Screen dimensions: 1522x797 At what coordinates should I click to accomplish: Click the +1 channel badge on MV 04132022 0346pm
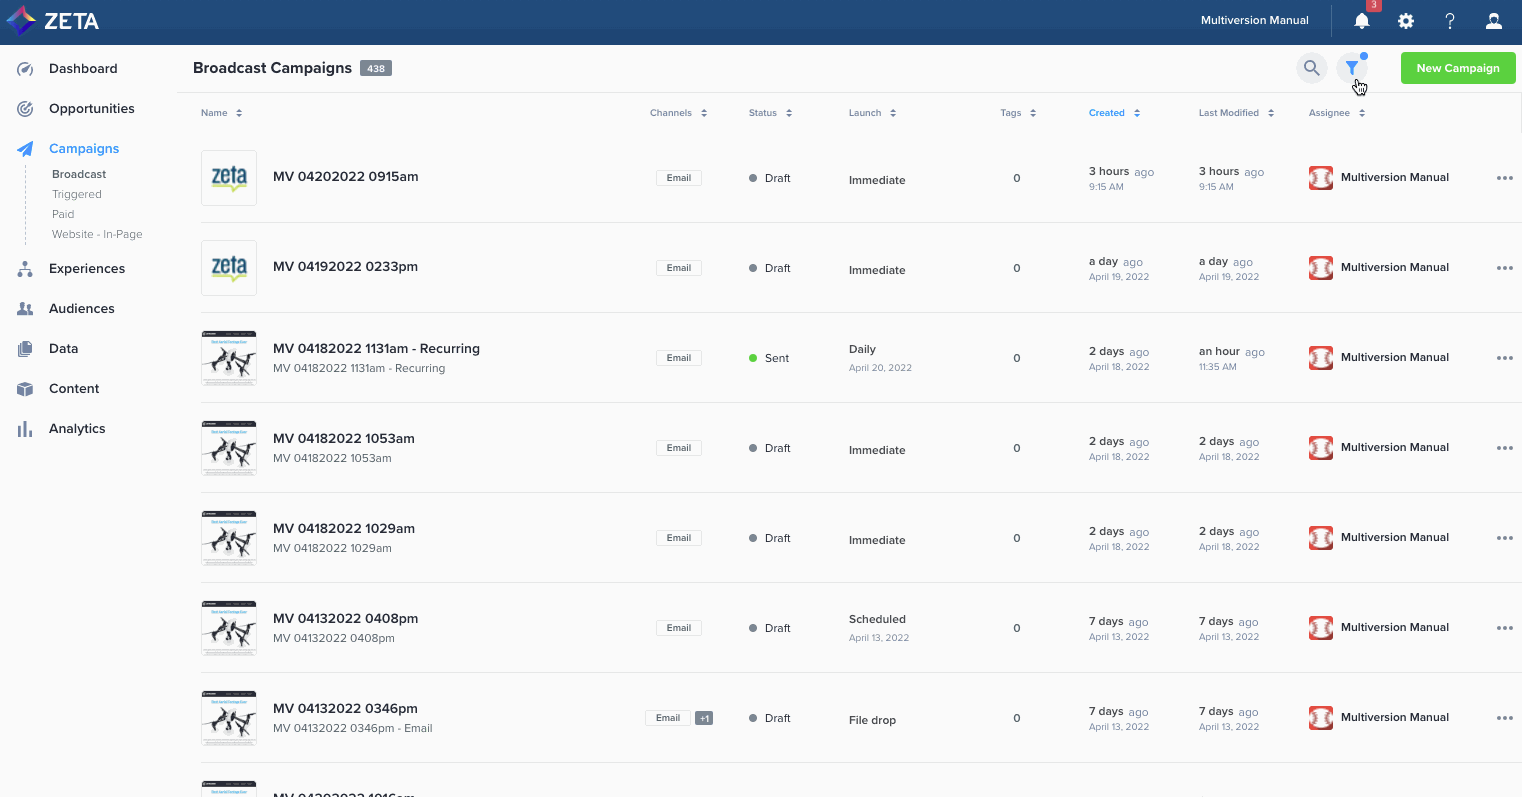pyautogui.click(x=704, y=718)
